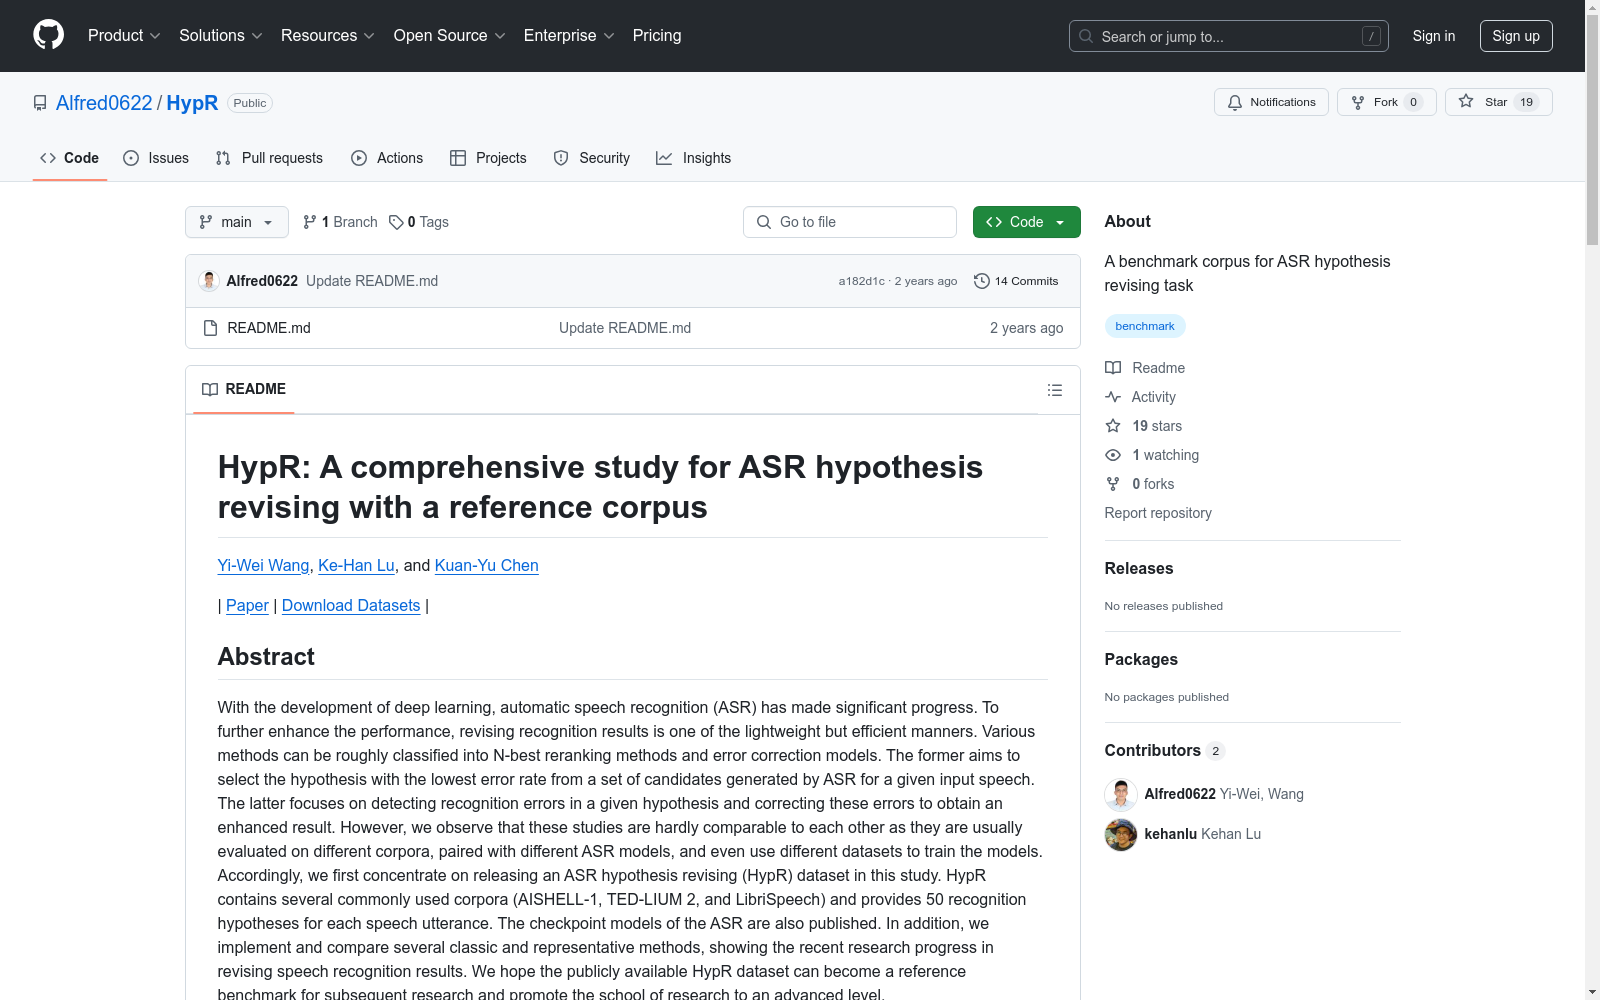Switch to the Actions tab

pyautogui.click(x=387, y=158)
